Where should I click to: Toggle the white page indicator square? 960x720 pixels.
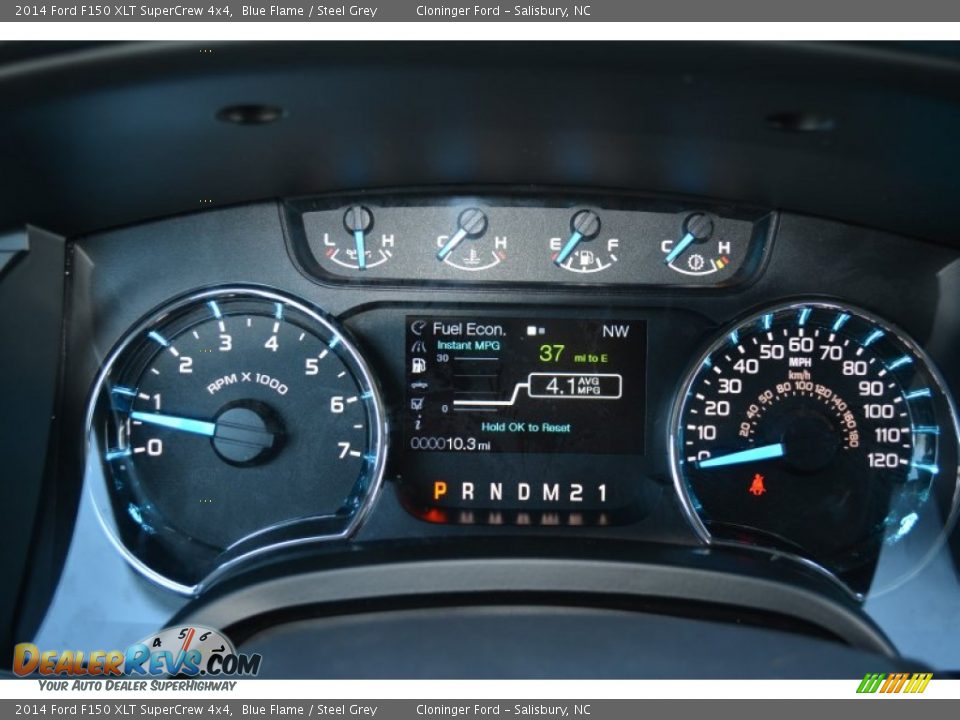[x=531, y=330]
